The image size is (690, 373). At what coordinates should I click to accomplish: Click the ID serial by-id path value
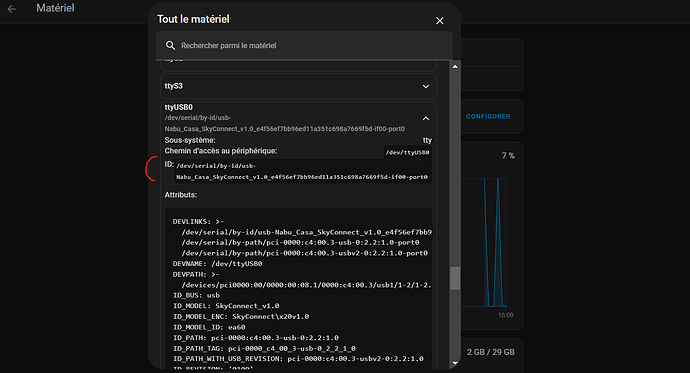point(302,172)
